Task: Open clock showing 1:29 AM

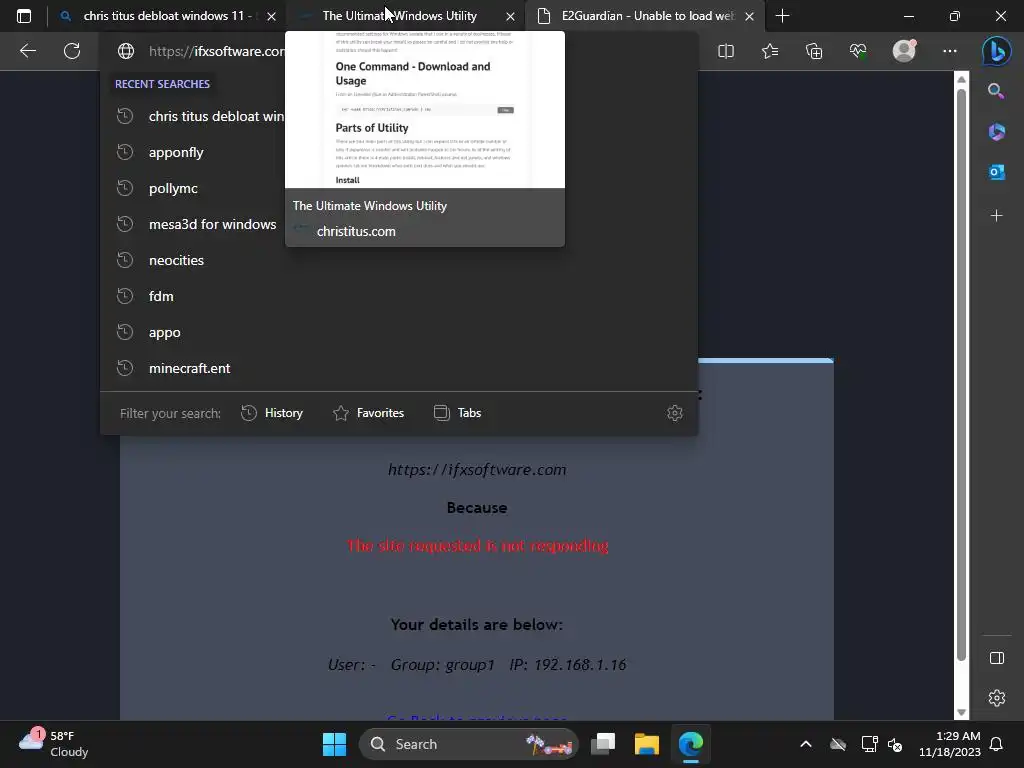Action: tap(950, 744)
